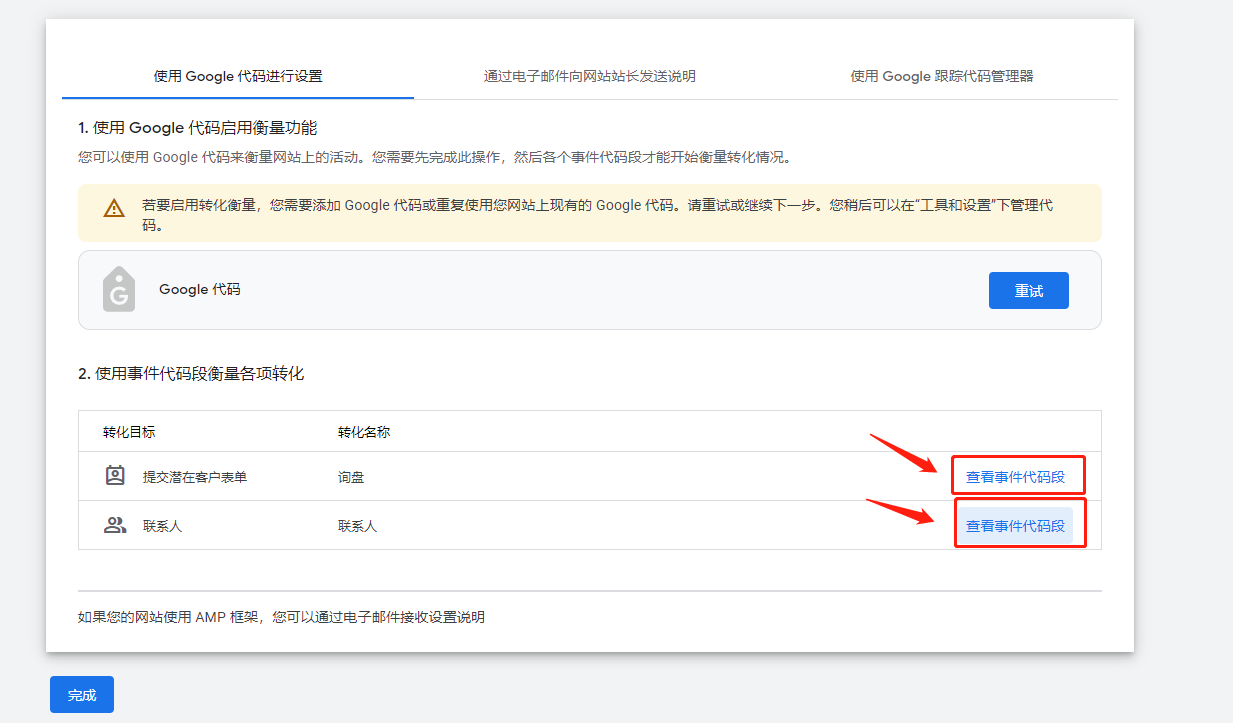This screenshot has width=1233, height=723.
Task: Click the Google 代码 label in the card
Action: tap(200, 289)
